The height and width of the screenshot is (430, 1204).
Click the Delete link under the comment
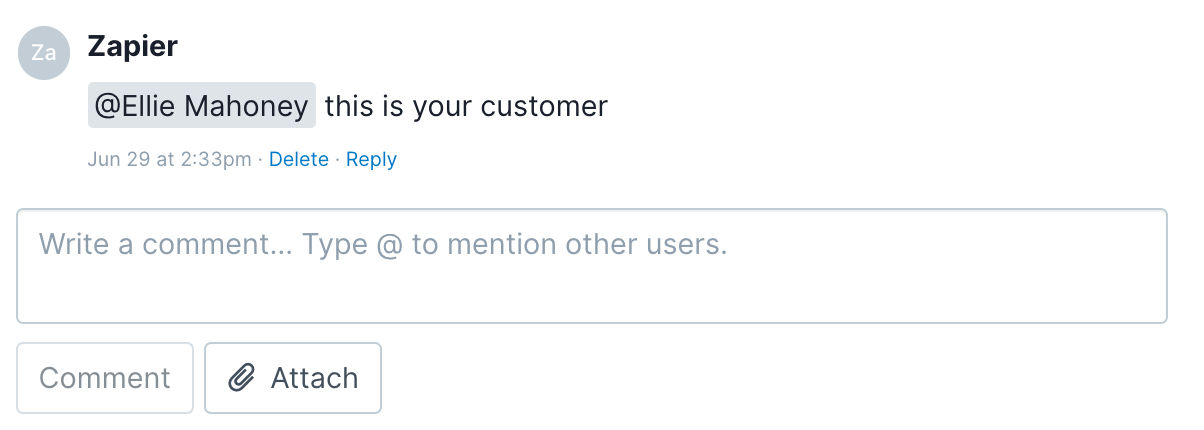(x=299, y=159)
